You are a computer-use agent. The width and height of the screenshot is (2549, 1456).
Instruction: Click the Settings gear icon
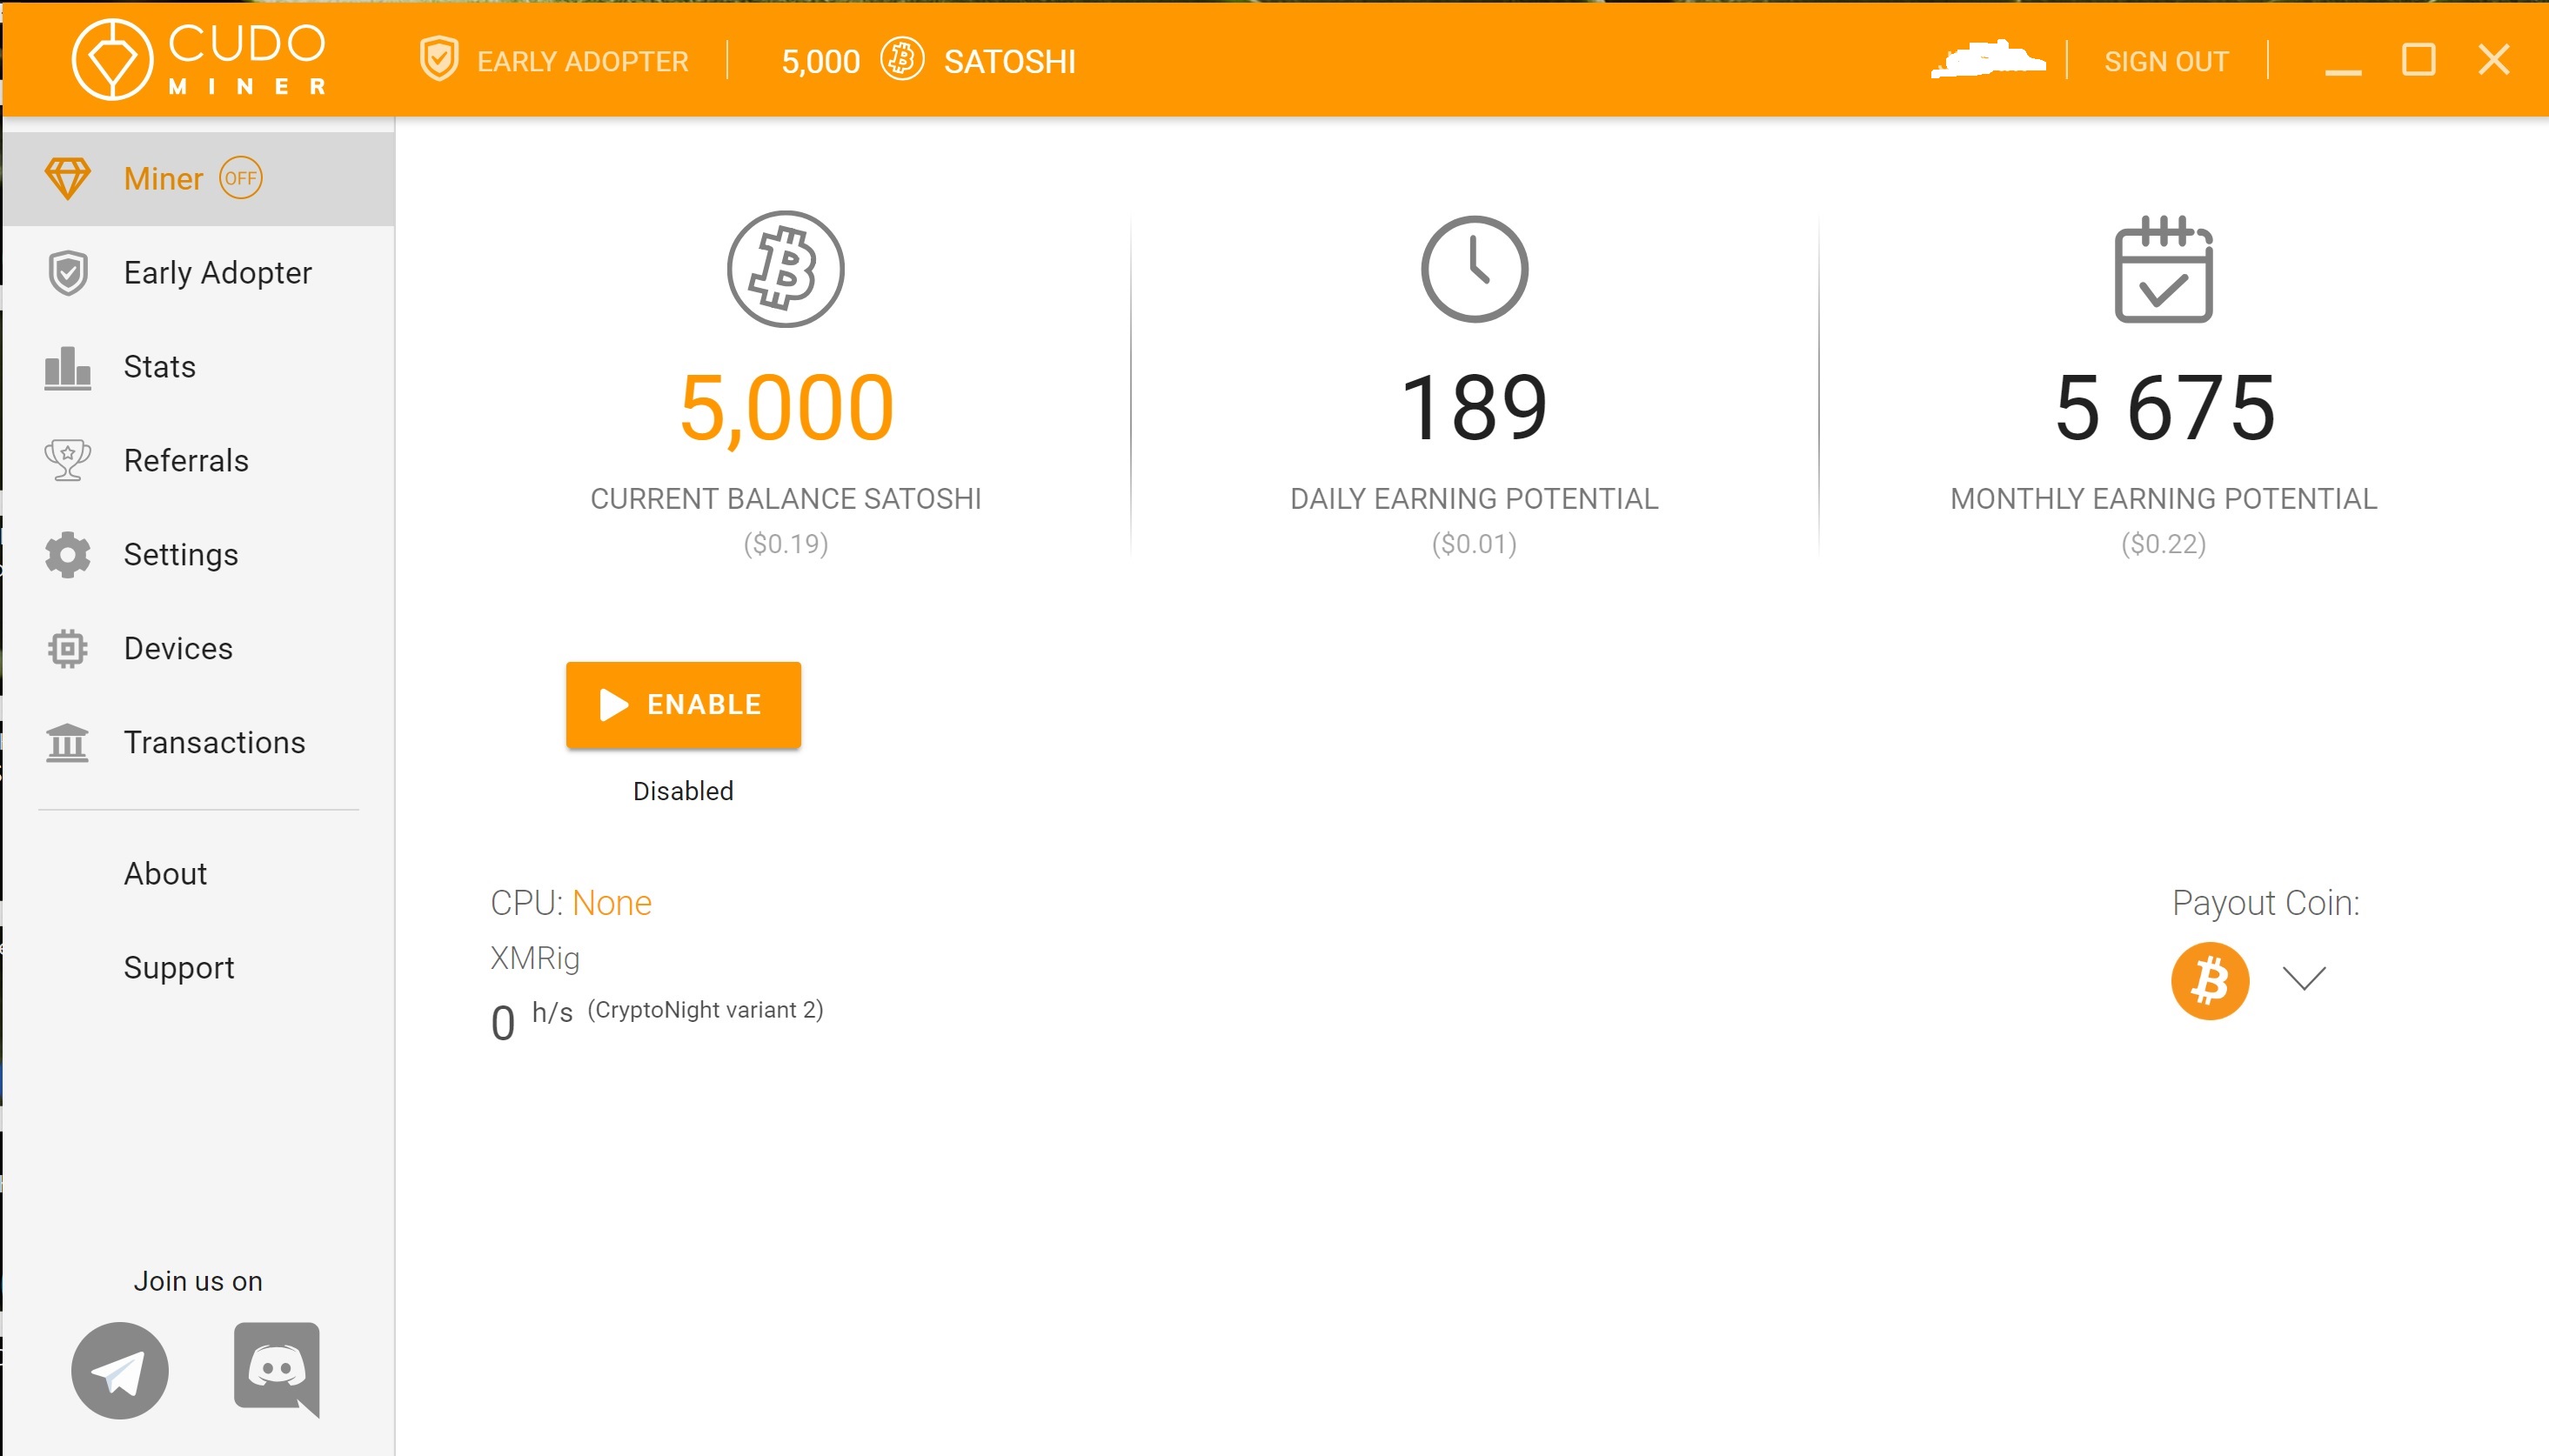[68, 555]
